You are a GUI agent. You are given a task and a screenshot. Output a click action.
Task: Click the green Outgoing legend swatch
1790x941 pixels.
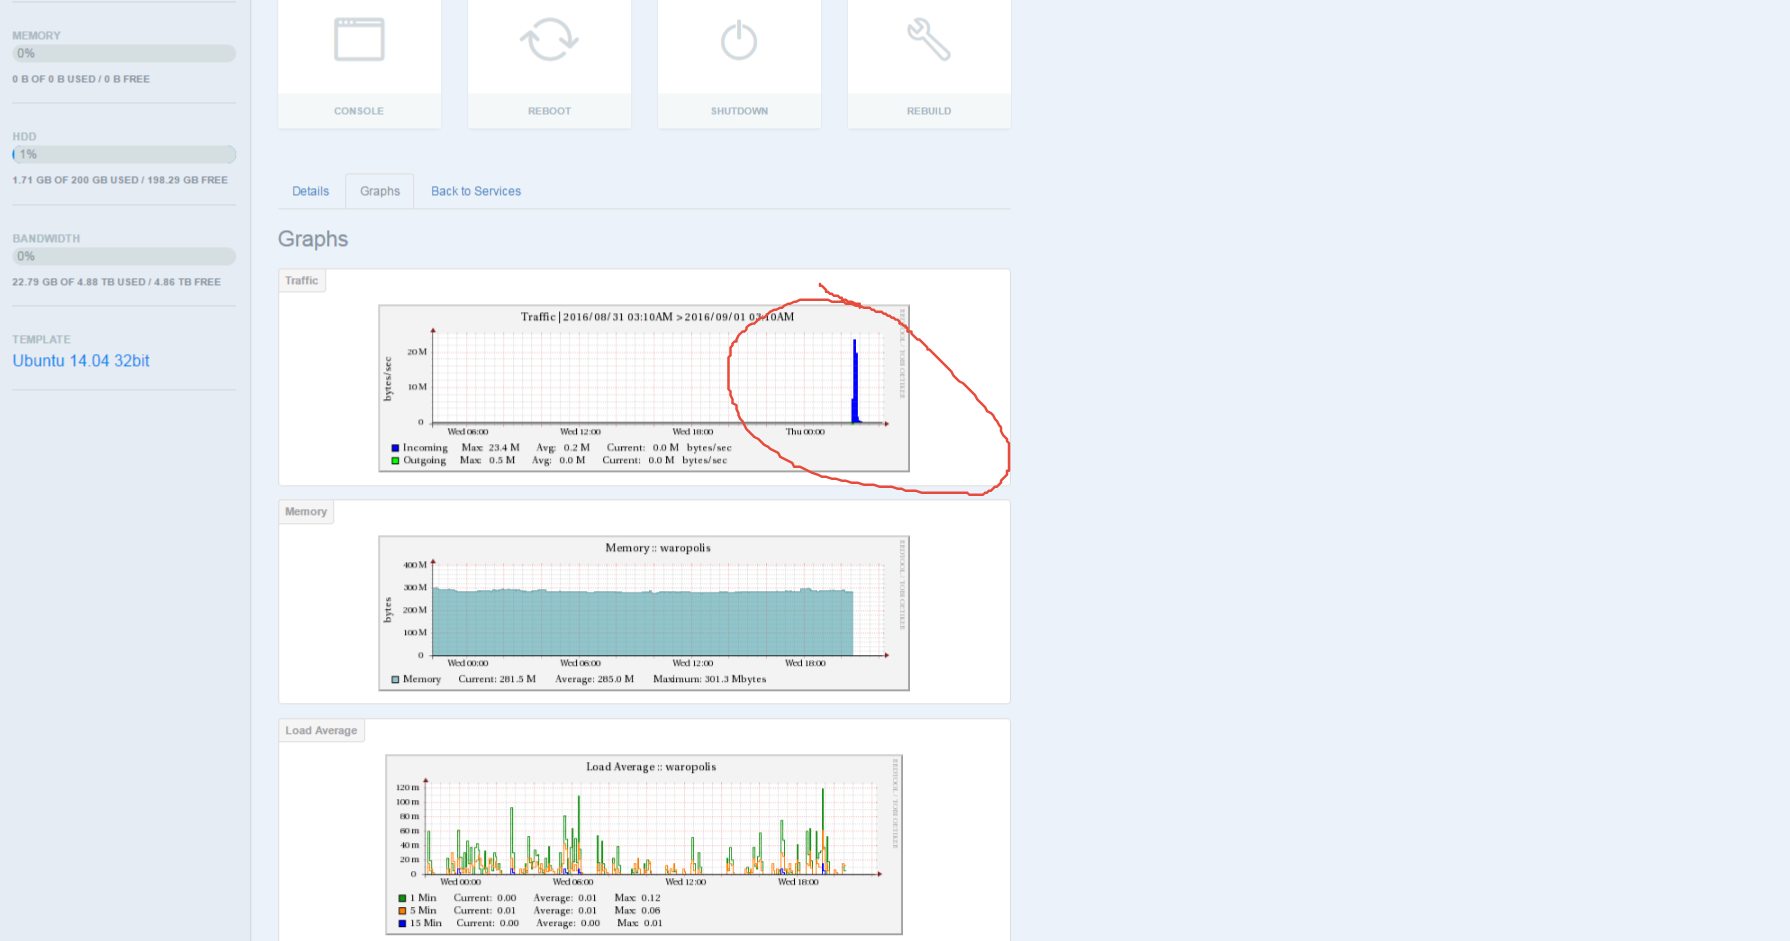(x=395, y=461)
